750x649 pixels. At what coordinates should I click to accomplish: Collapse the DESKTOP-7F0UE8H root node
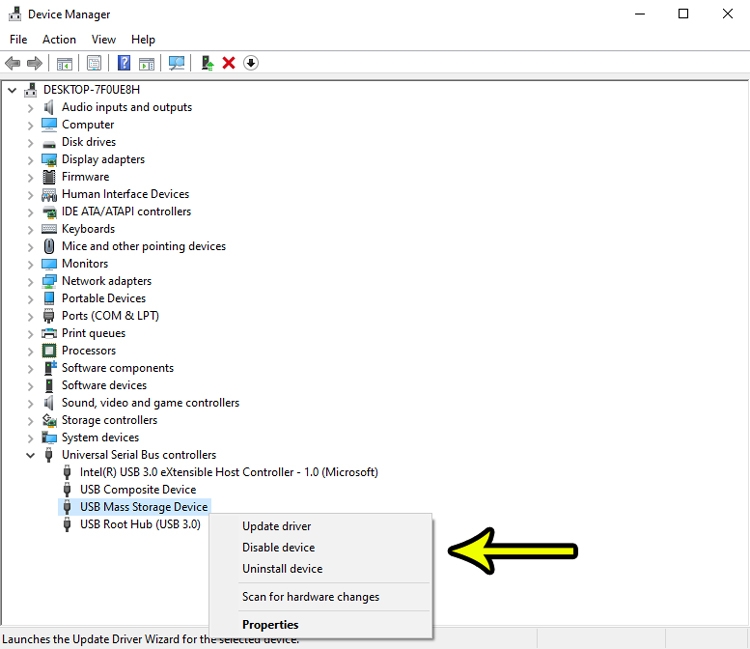coord(12,90)
